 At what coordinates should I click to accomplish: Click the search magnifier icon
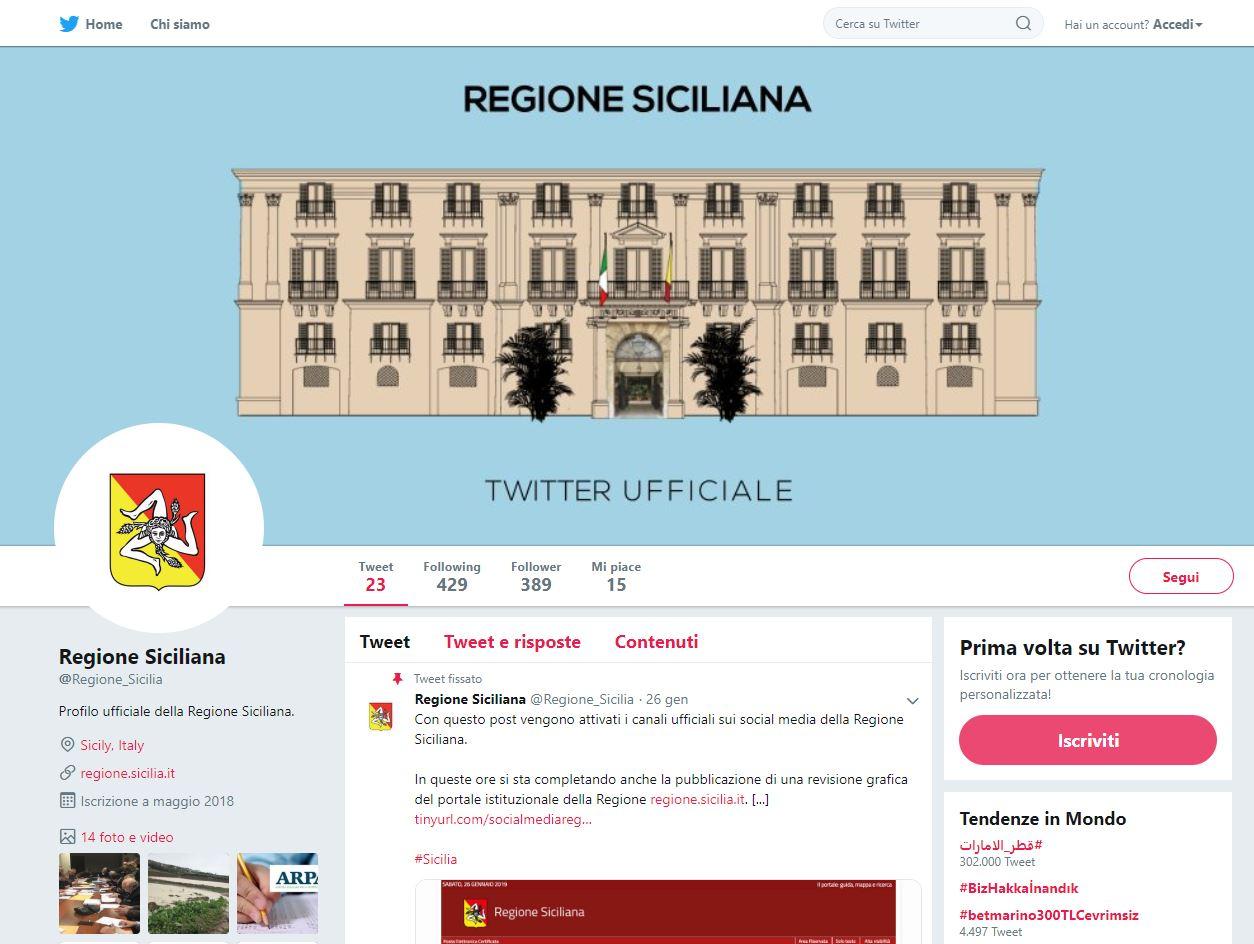(1023, 23)
